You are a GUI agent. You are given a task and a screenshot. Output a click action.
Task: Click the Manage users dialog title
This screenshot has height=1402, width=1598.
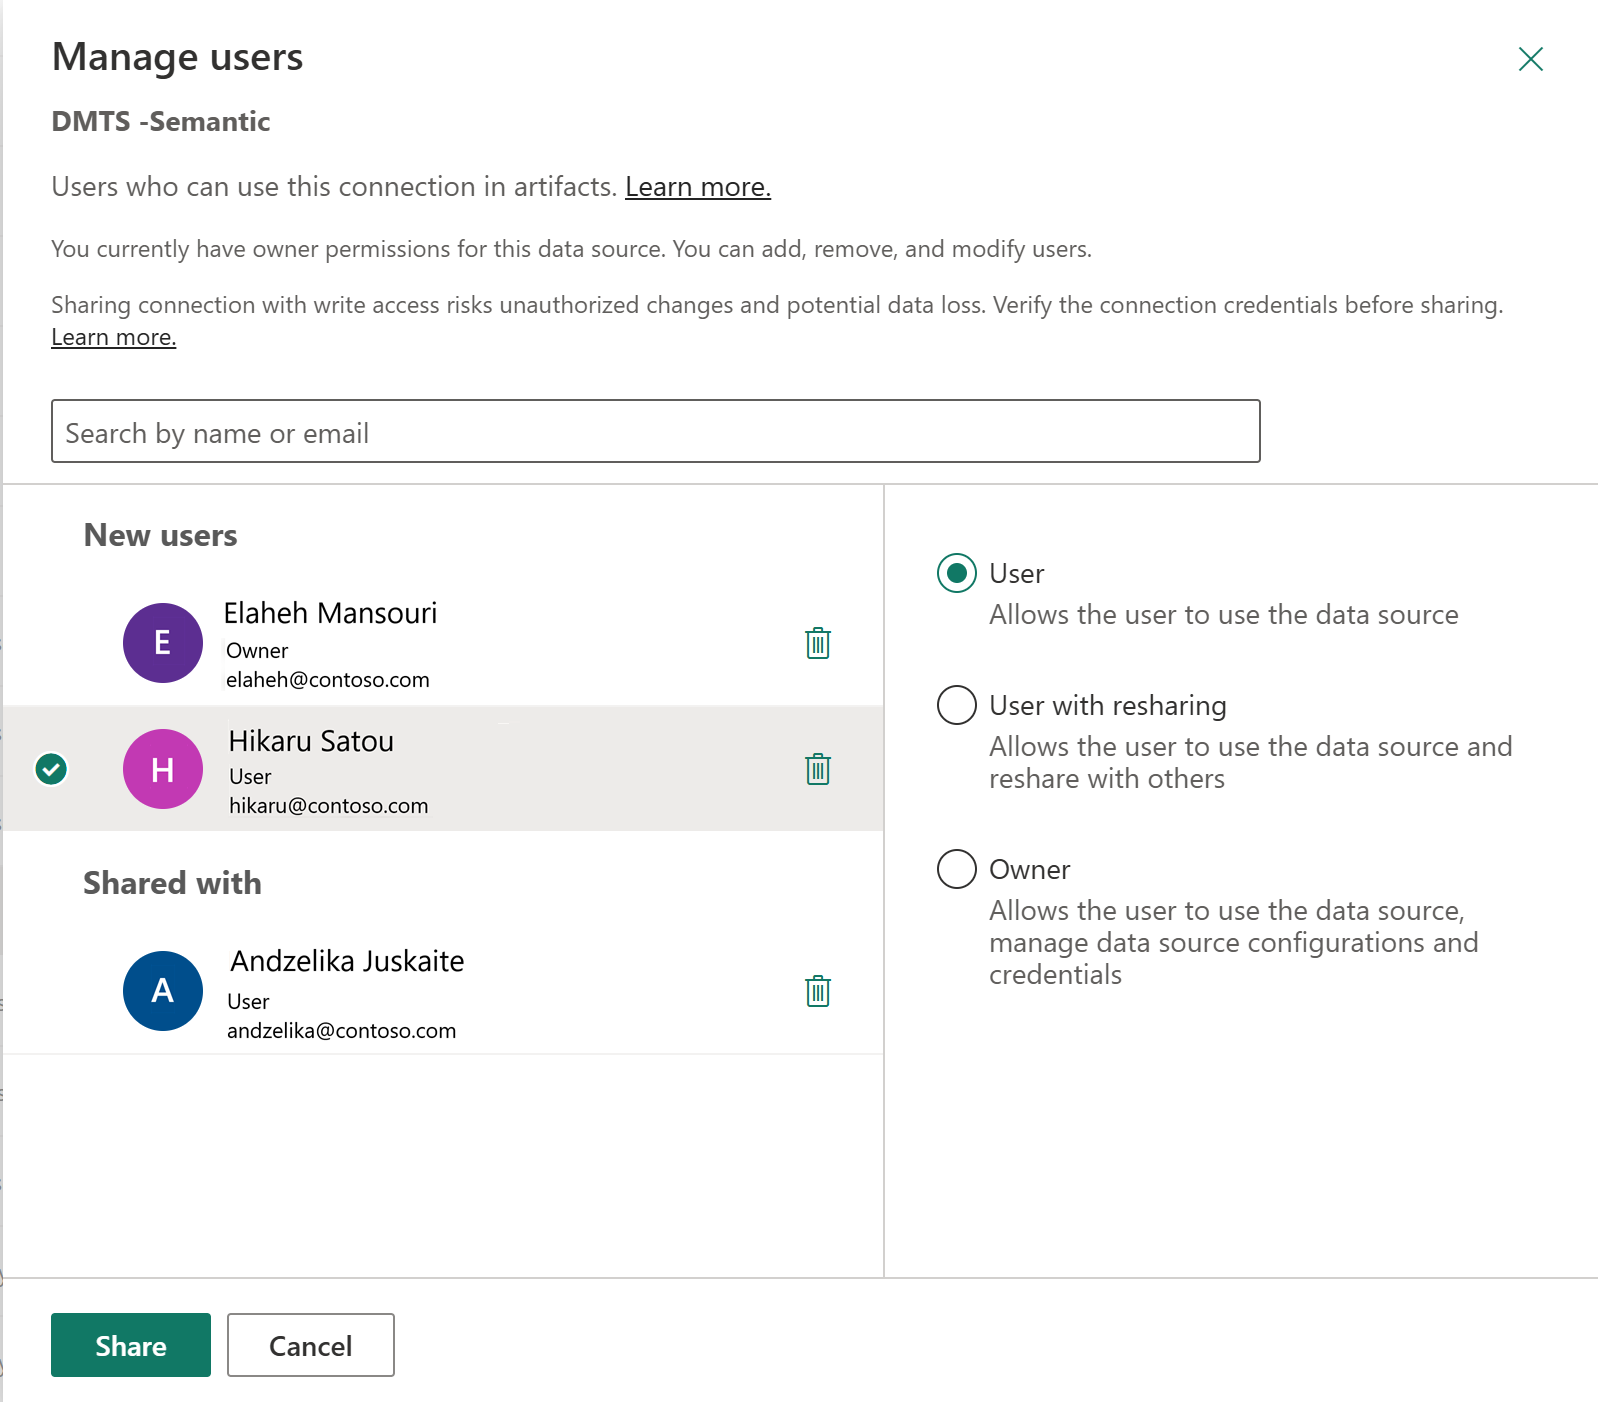177,57
